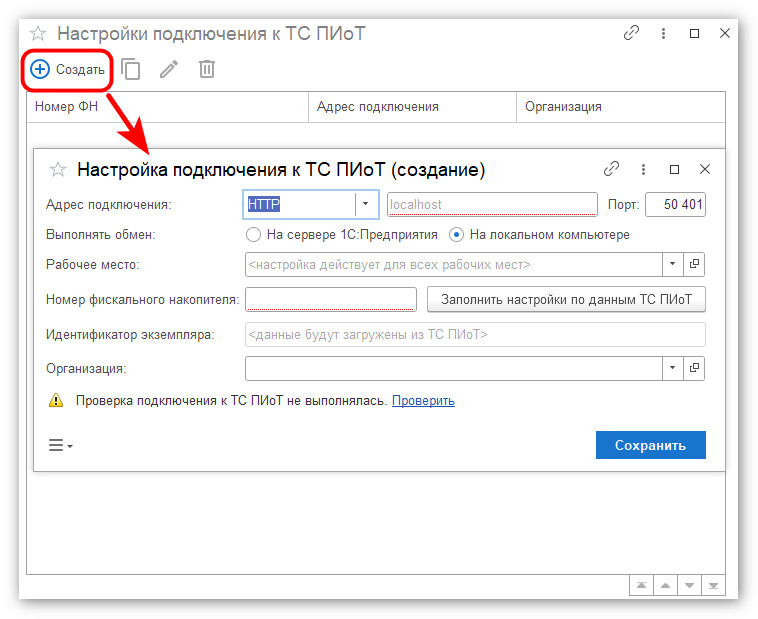Screen dimensions: 758x619
Task: Close the Настройки подключения list window
Action: point(725,33)
